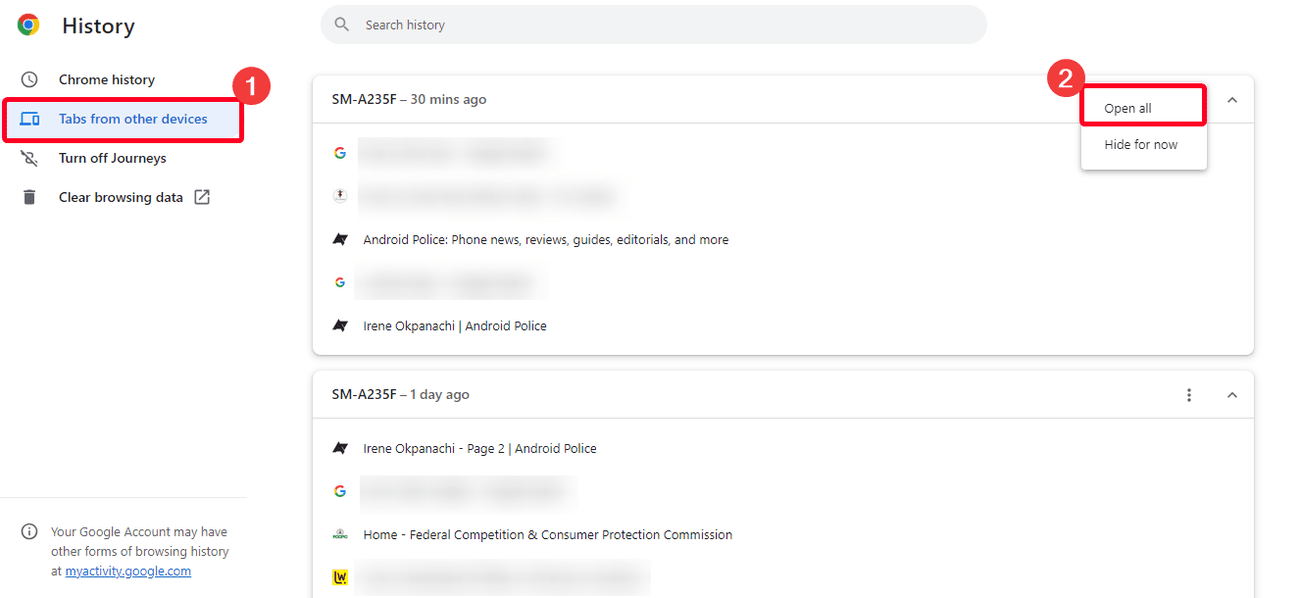Collapse the 1 day ago device section

[x=1232, y=395]
